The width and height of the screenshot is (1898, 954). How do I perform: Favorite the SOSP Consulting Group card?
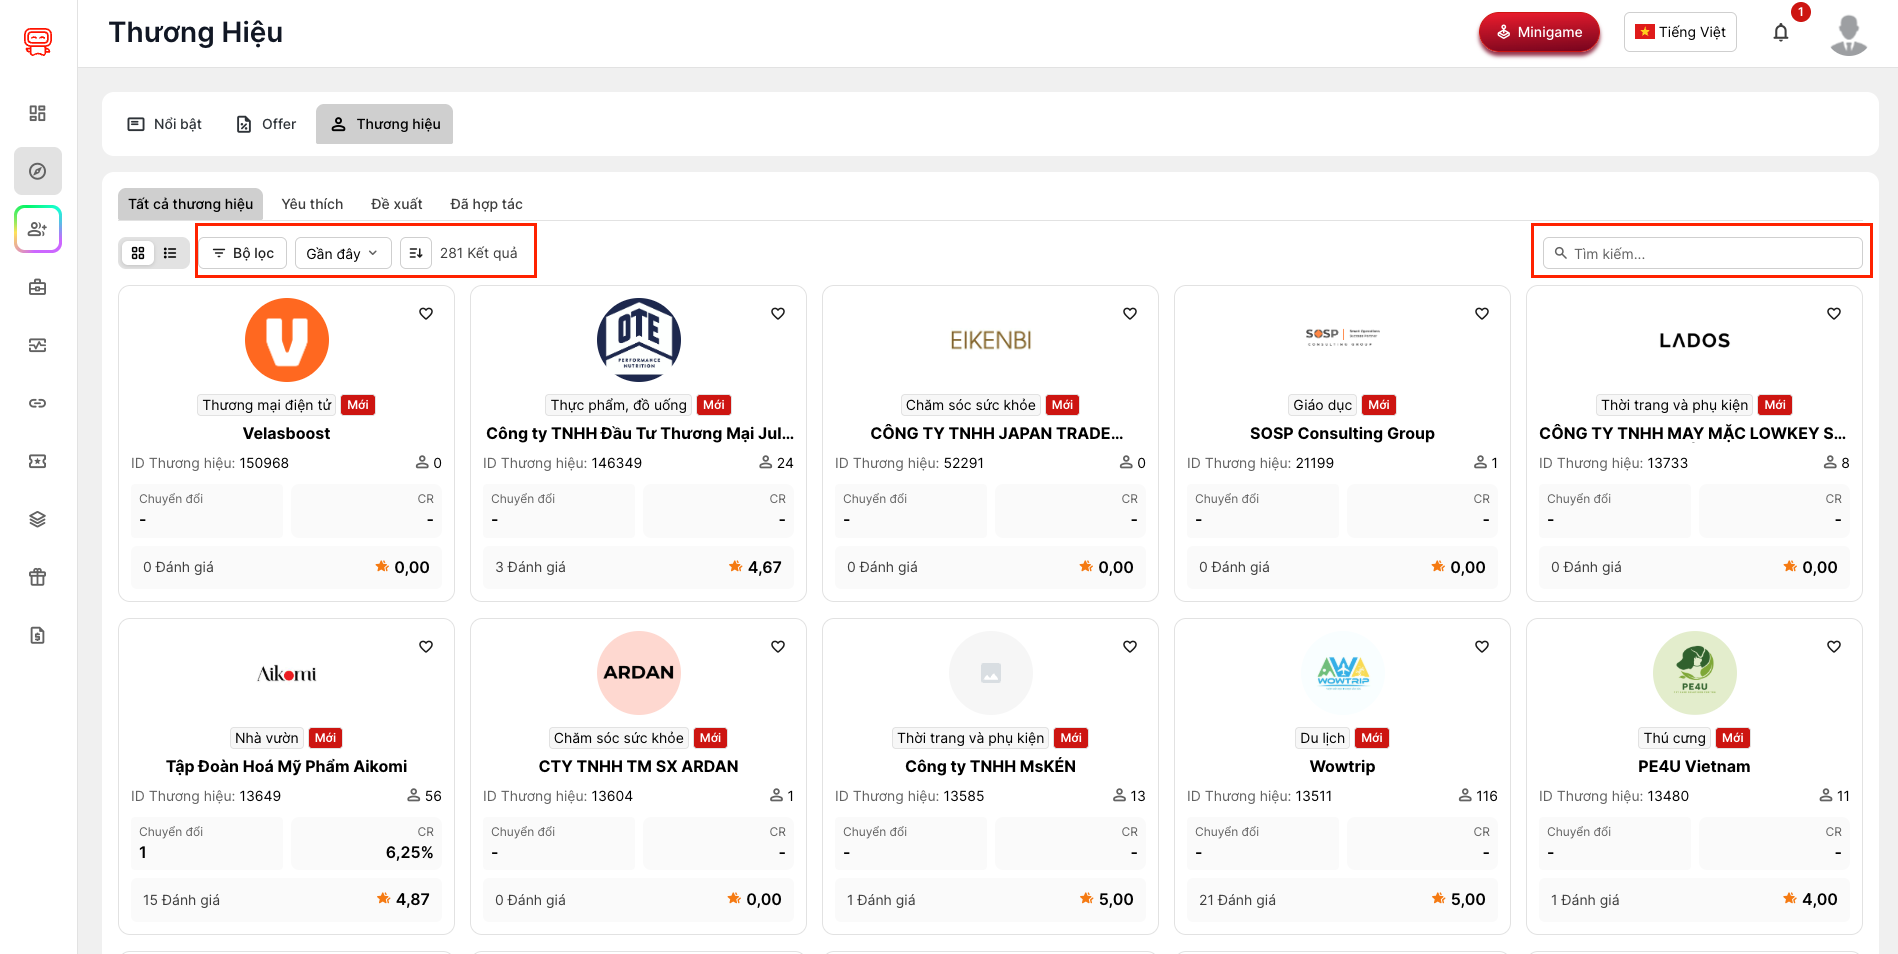pos(1482,313)
